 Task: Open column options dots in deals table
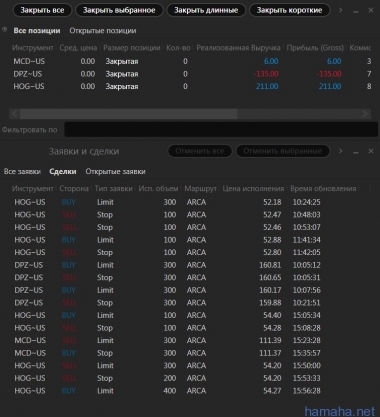tap(370, 188)
